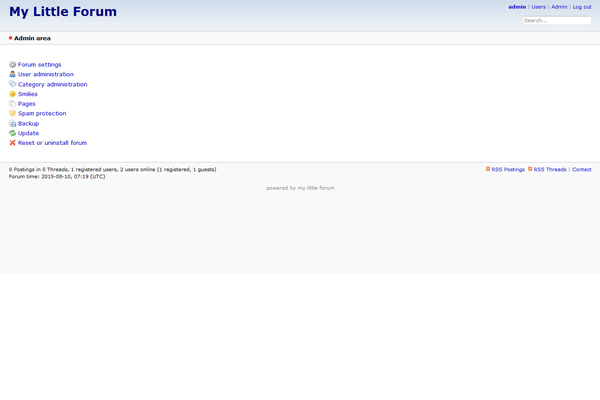Click the smiley face icon
Viewport: 600px width, 400px height.
tap(13, 94)
